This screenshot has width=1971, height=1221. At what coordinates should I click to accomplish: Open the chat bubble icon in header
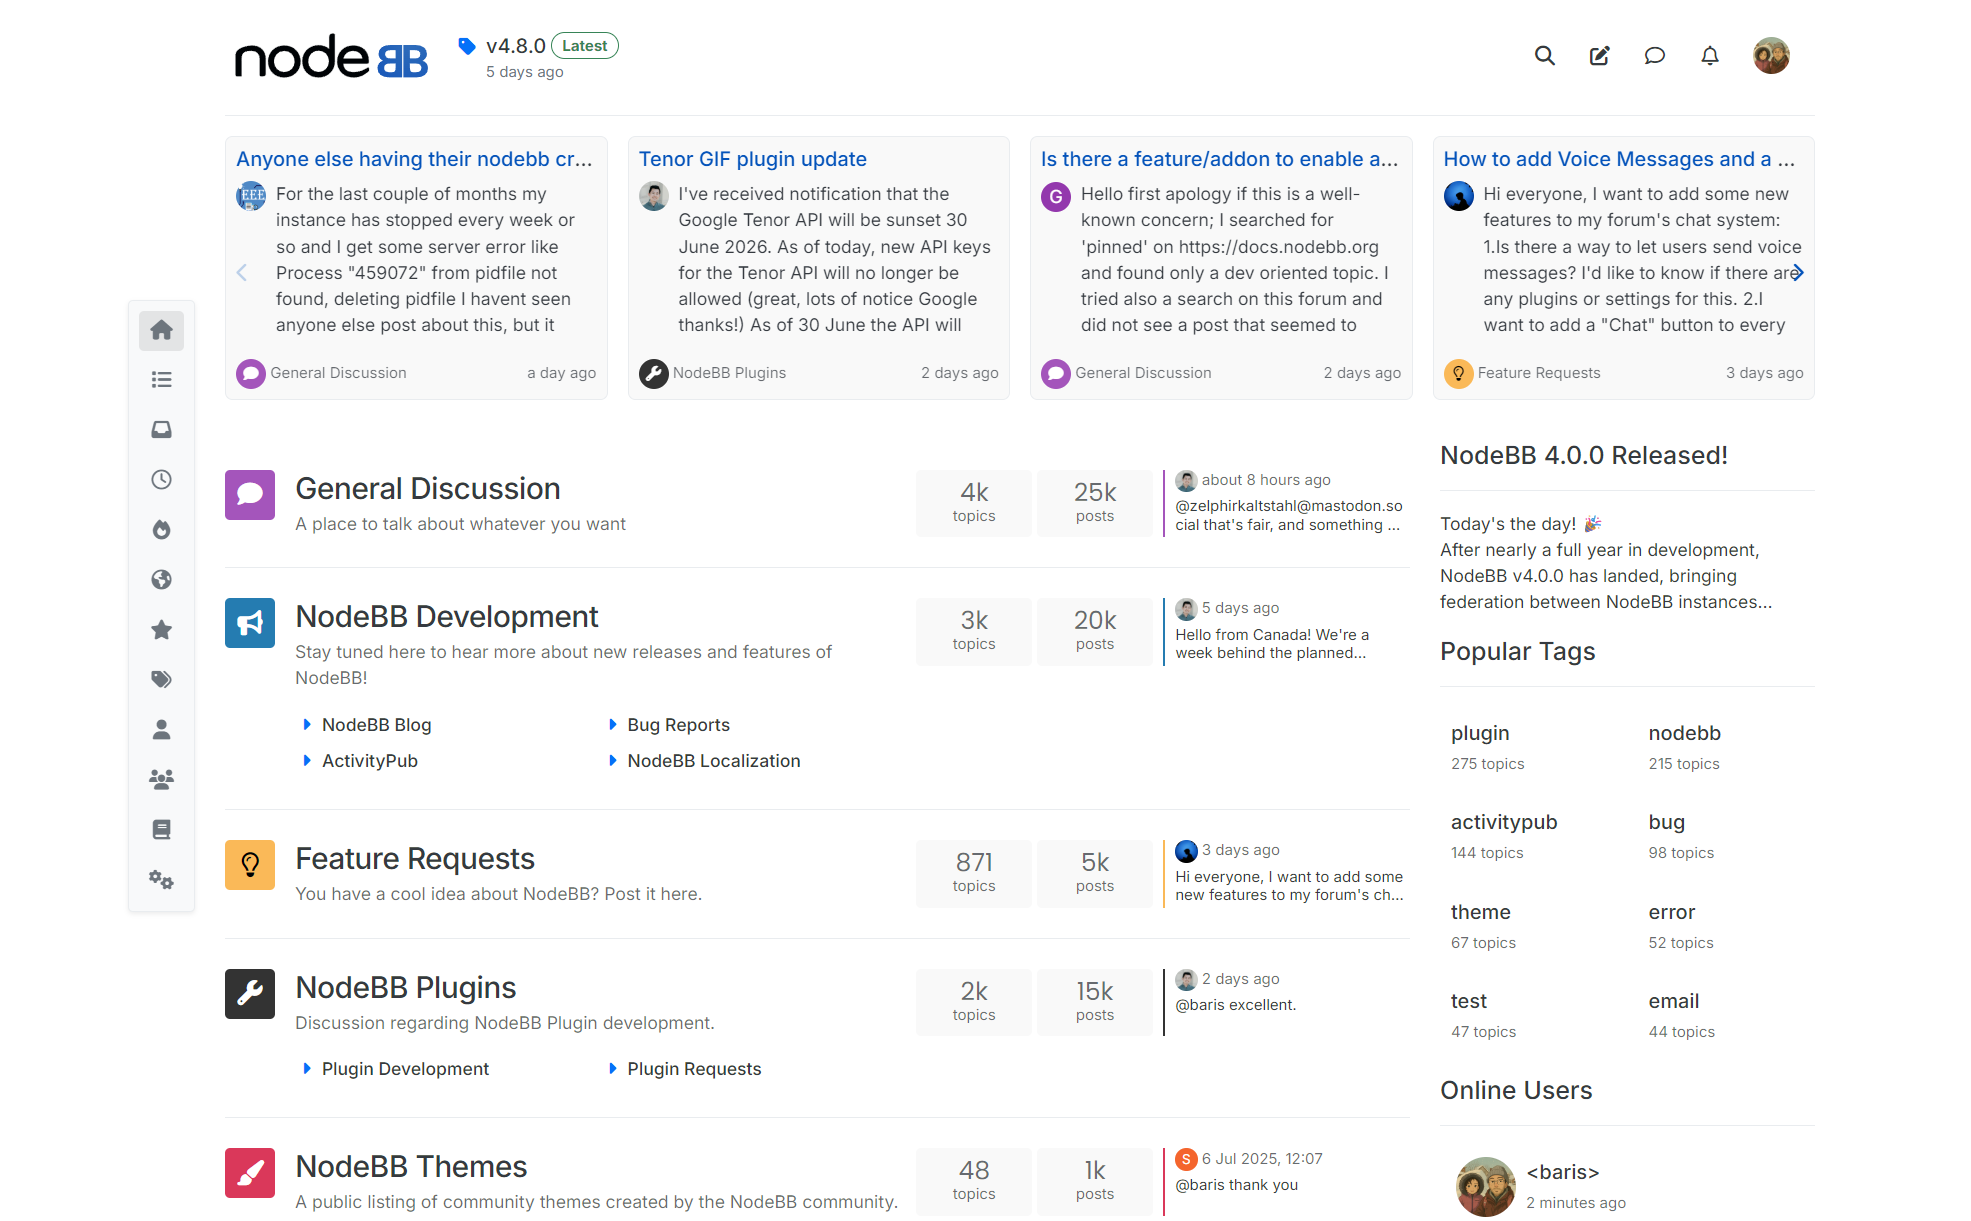[1654, 56]
